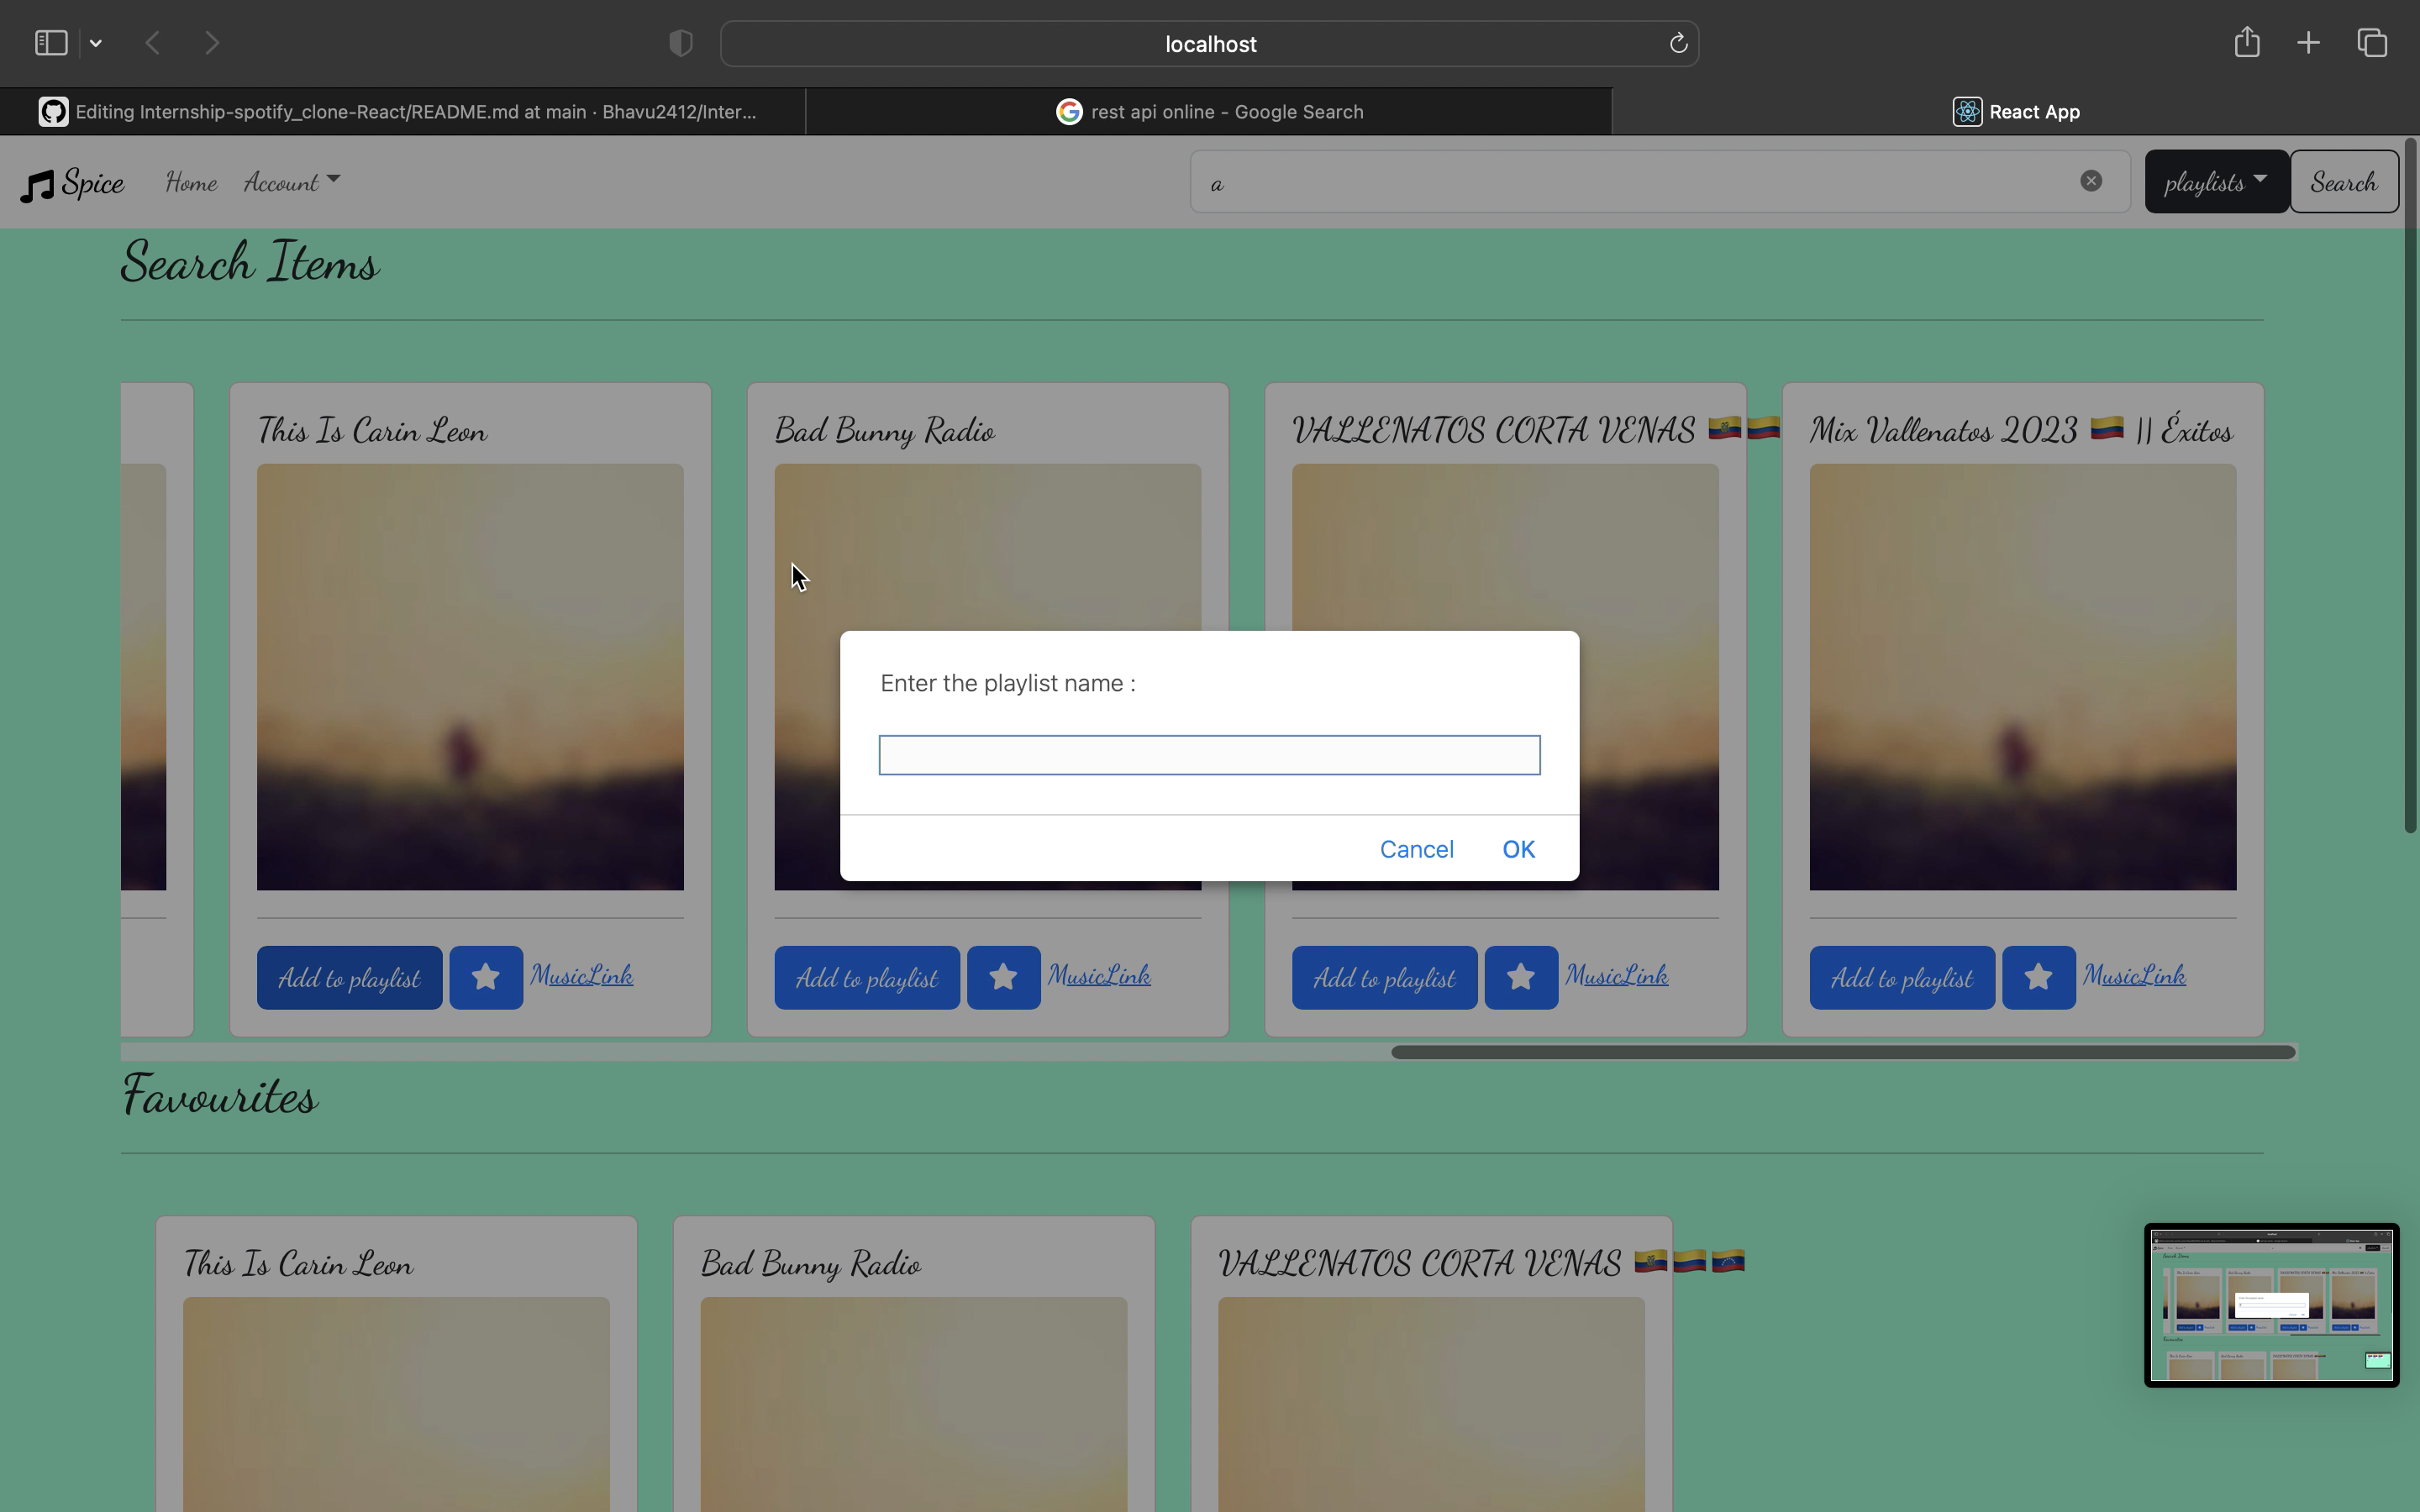Clear search field with x icon

coord(2090,181)
